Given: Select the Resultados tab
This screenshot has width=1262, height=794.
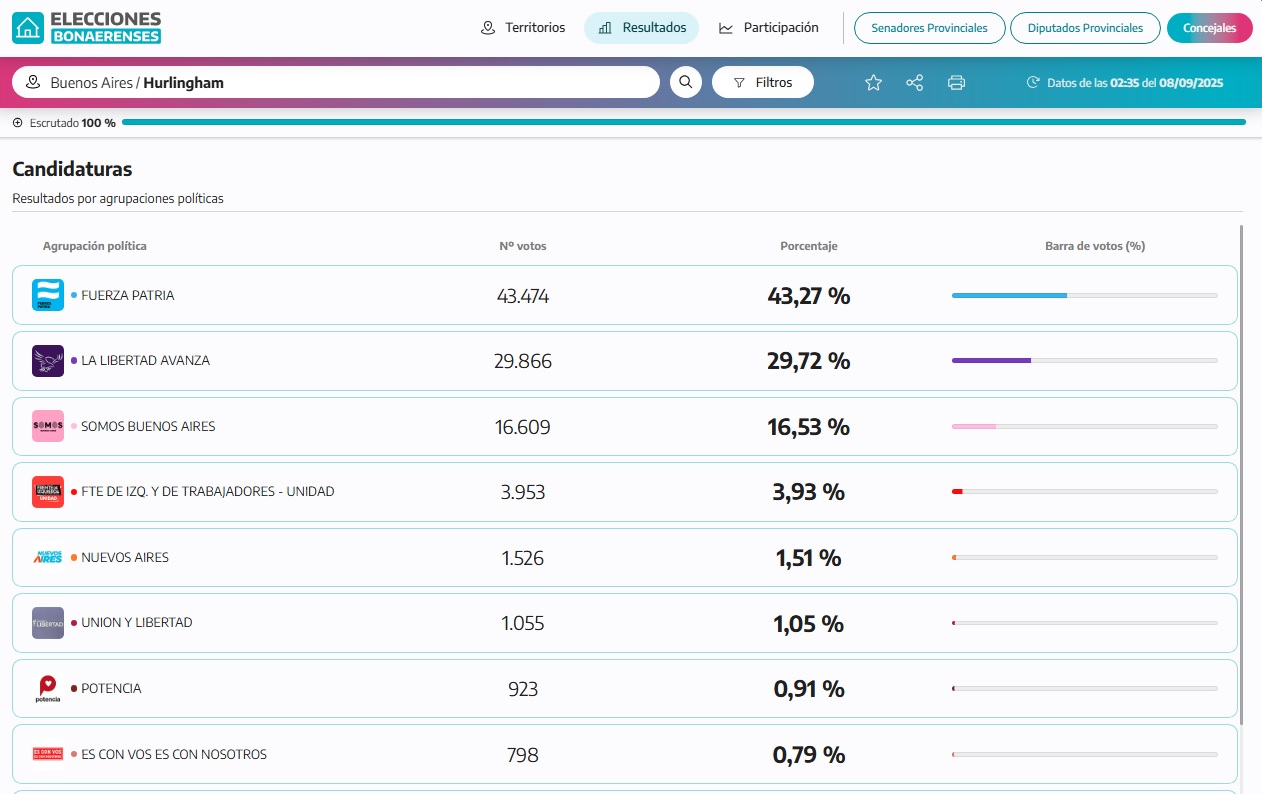Looking at the screenshot, I should [642, 28].
